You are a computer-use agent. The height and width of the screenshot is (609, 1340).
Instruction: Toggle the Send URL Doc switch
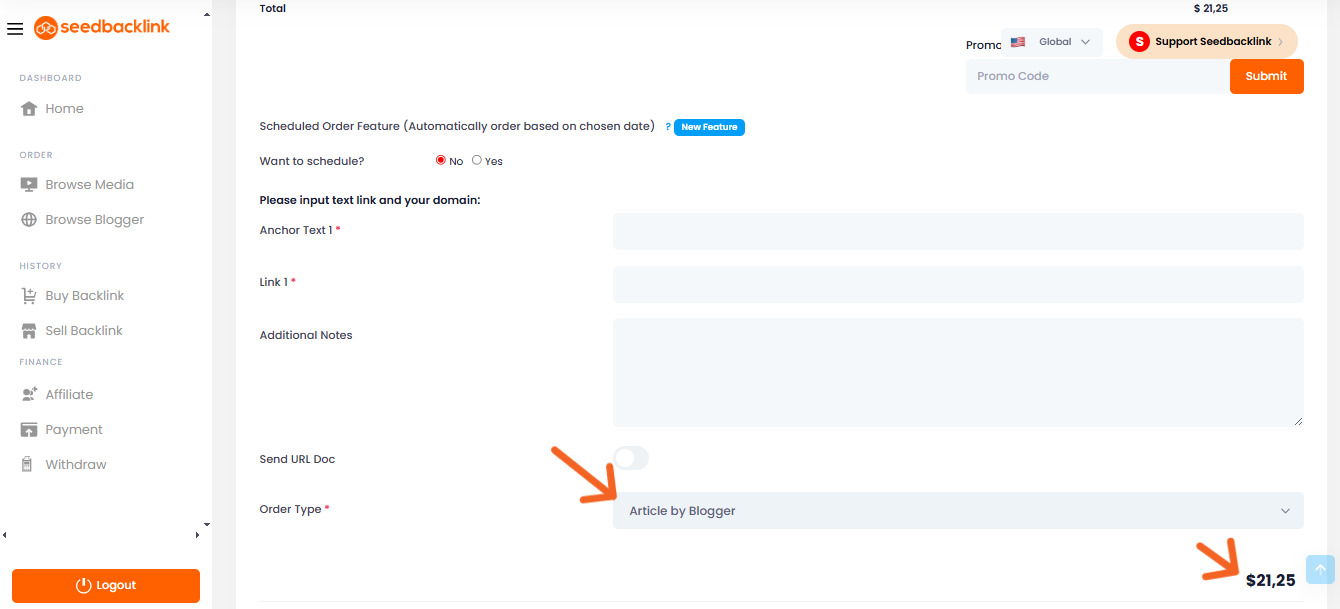pyautogui.click(x=631, y=458)
